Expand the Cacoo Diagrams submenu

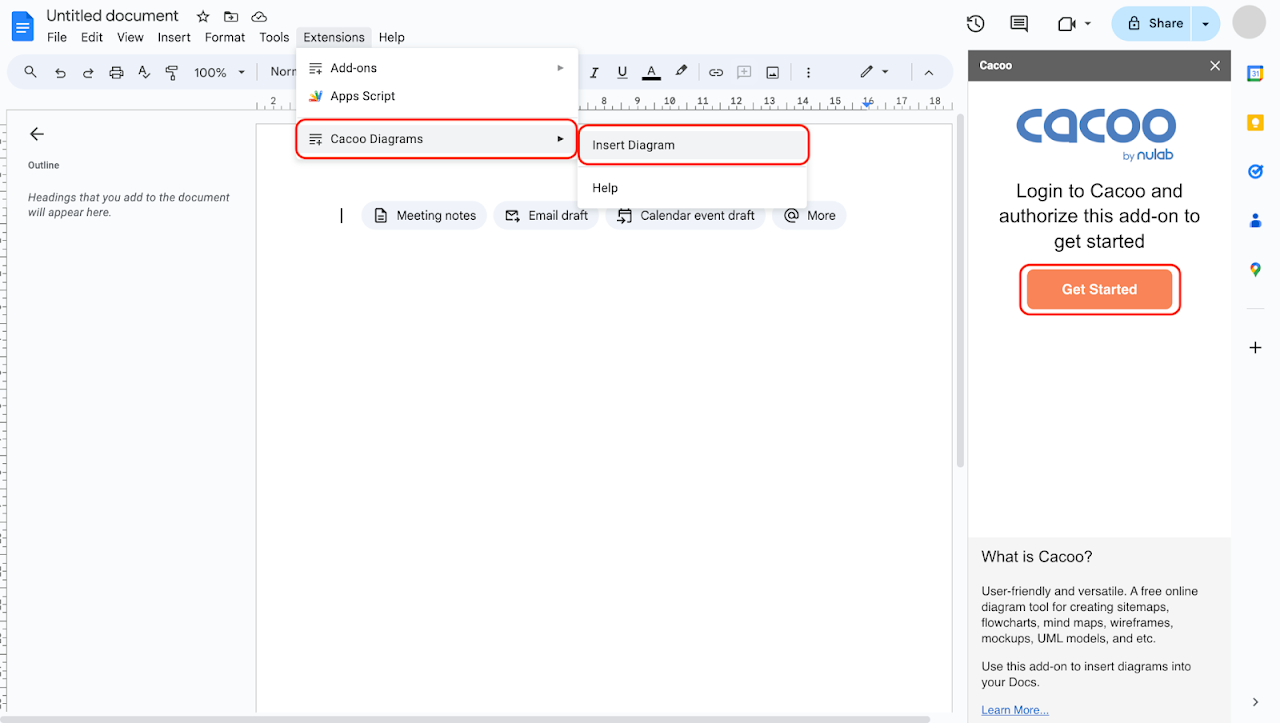pos(437,139)
